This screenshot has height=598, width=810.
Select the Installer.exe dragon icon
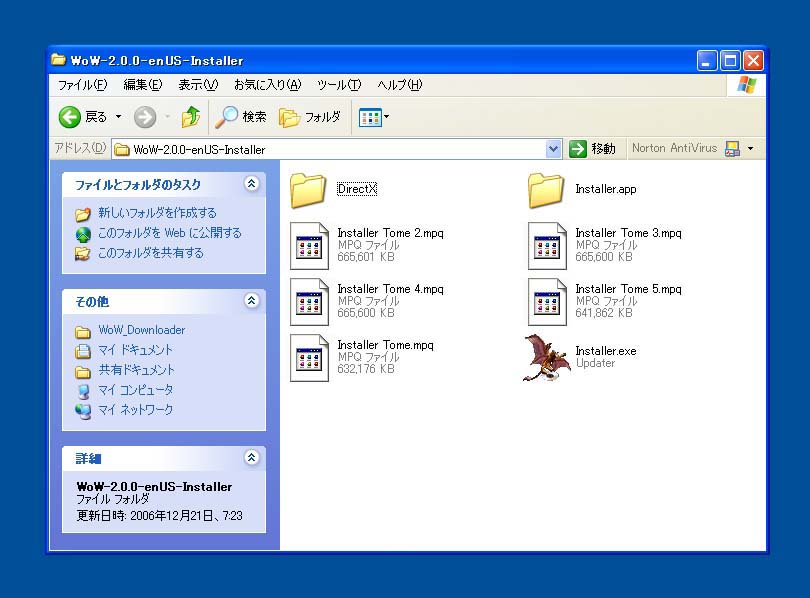tap(547, 357)
